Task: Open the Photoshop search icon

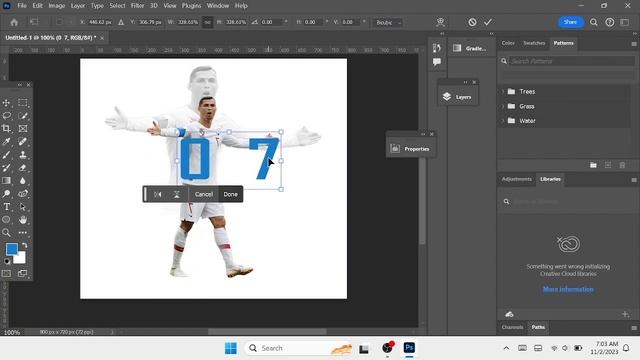Action: [x=594, y=22]
